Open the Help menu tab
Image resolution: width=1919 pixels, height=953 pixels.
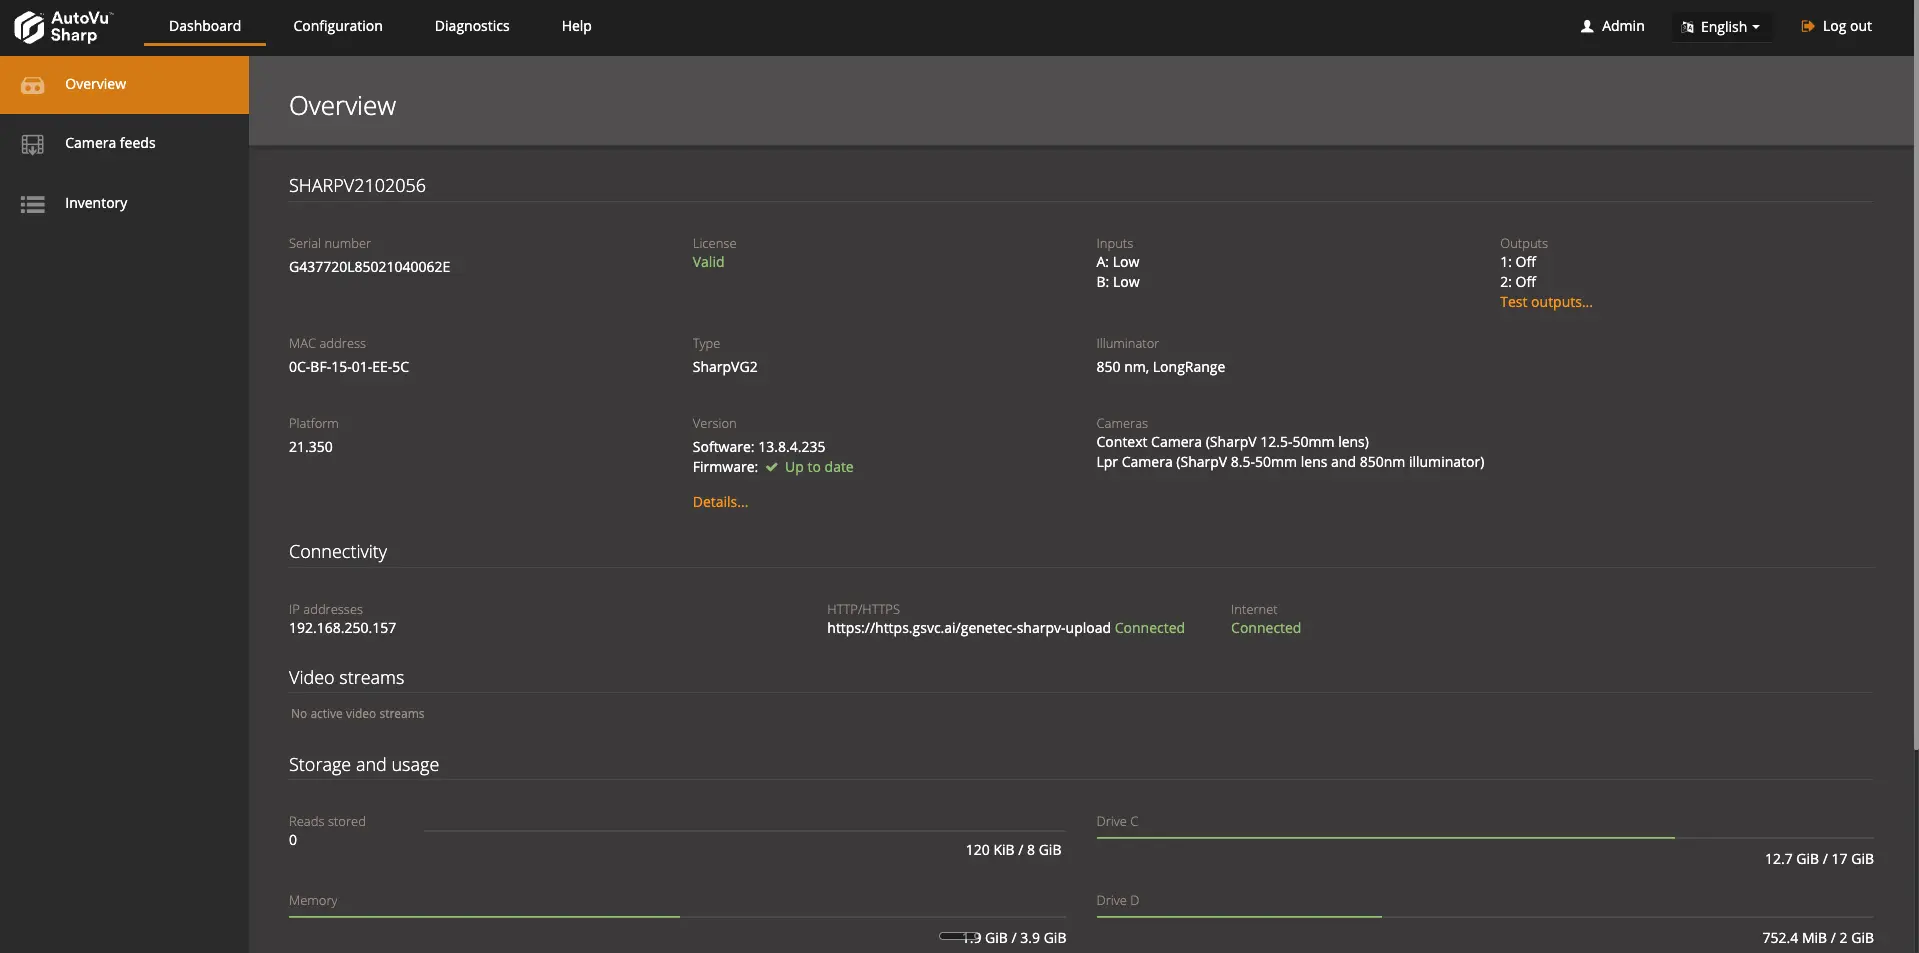click(x=577, y=26)
